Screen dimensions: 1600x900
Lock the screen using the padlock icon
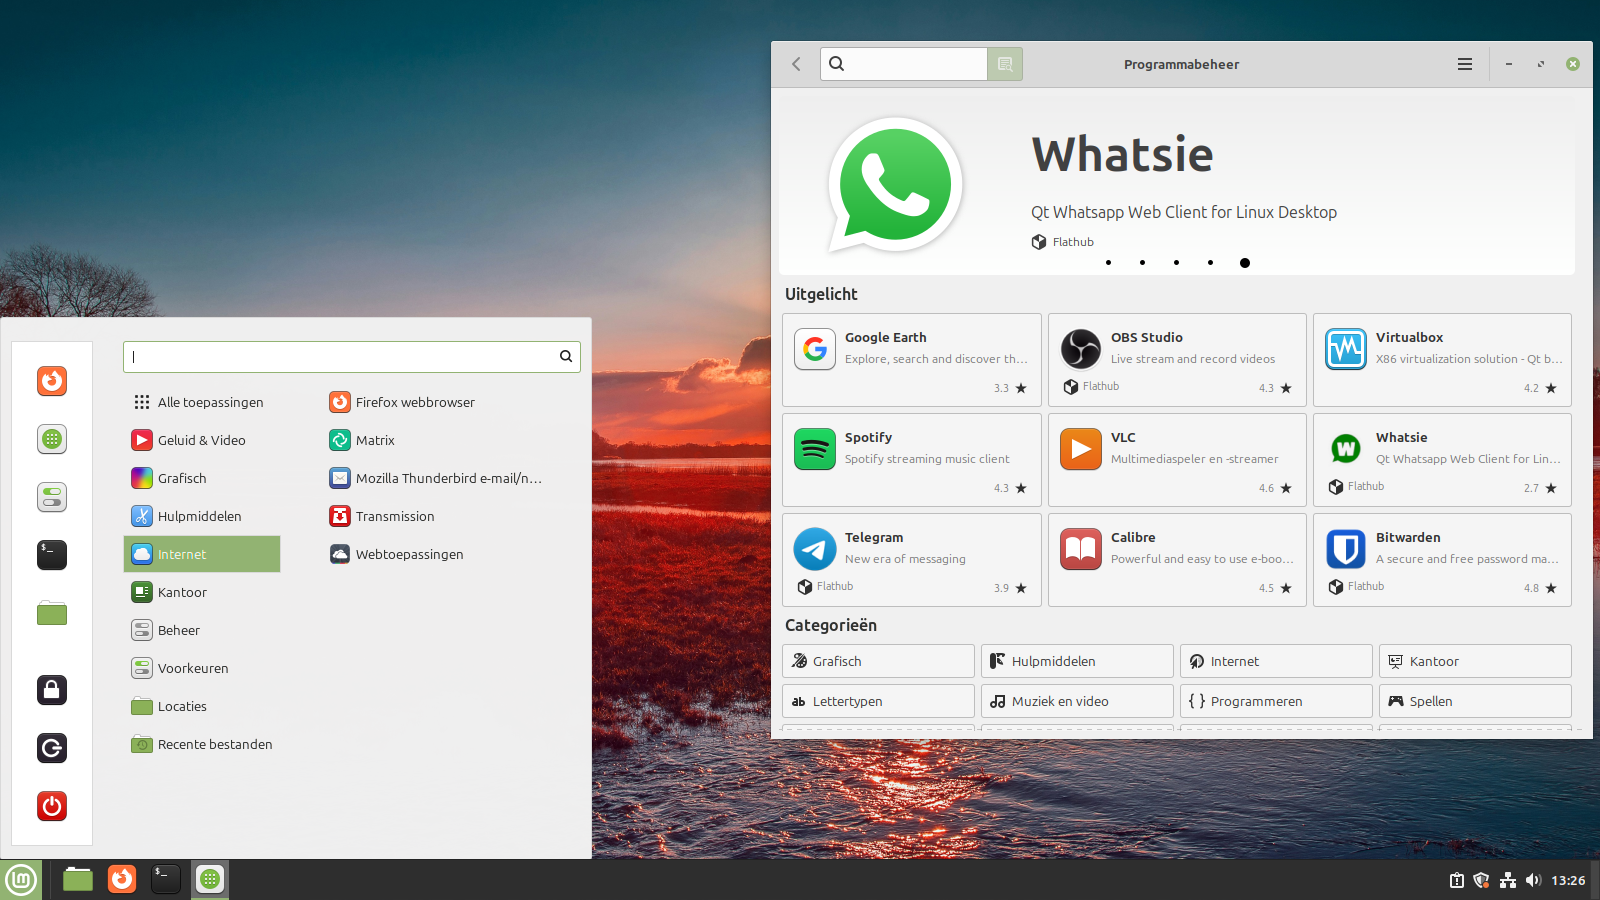51,690
